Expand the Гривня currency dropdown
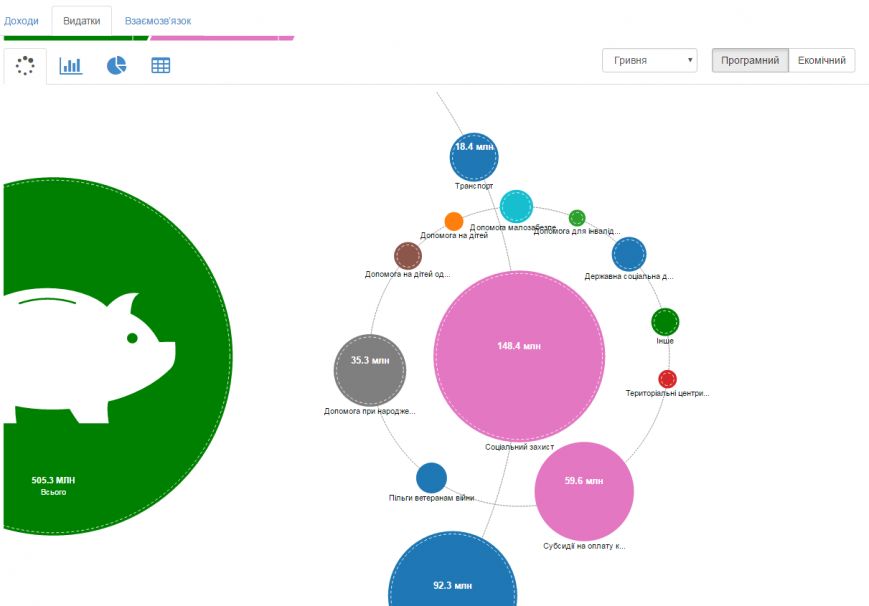 (x=650, y=60)
